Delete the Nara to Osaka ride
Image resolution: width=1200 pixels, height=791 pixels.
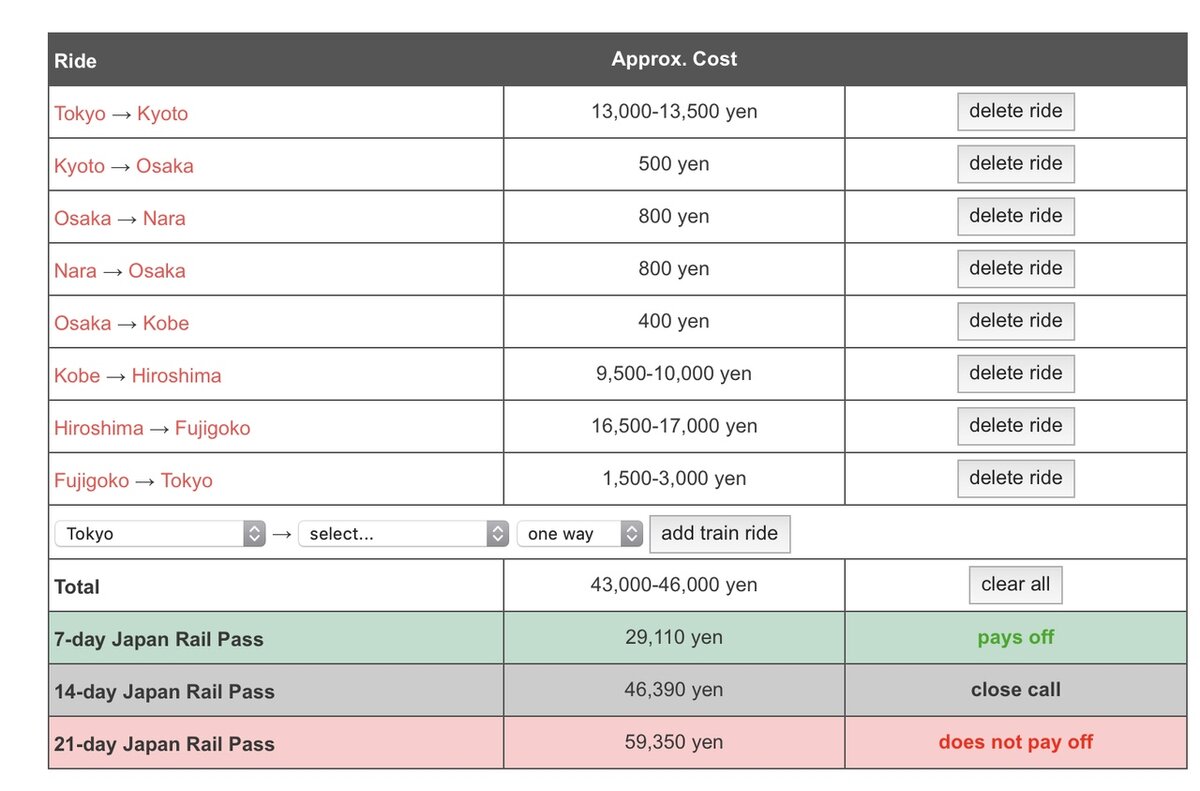click(1016, 268)
